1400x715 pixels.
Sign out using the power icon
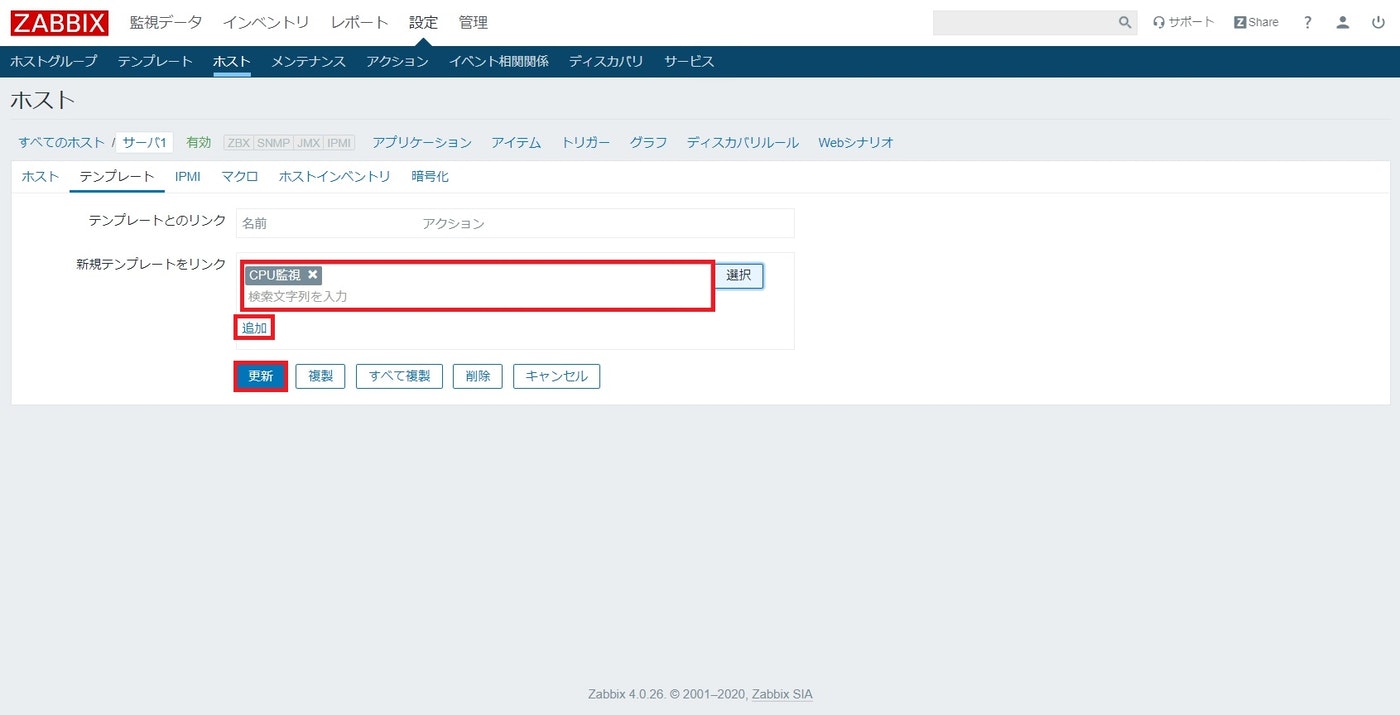[1379, 22]
